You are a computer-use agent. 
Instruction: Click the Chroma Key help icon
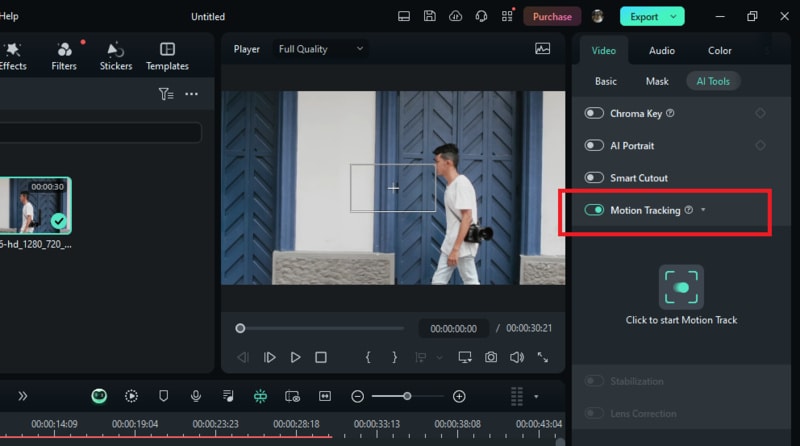[670, 113]
